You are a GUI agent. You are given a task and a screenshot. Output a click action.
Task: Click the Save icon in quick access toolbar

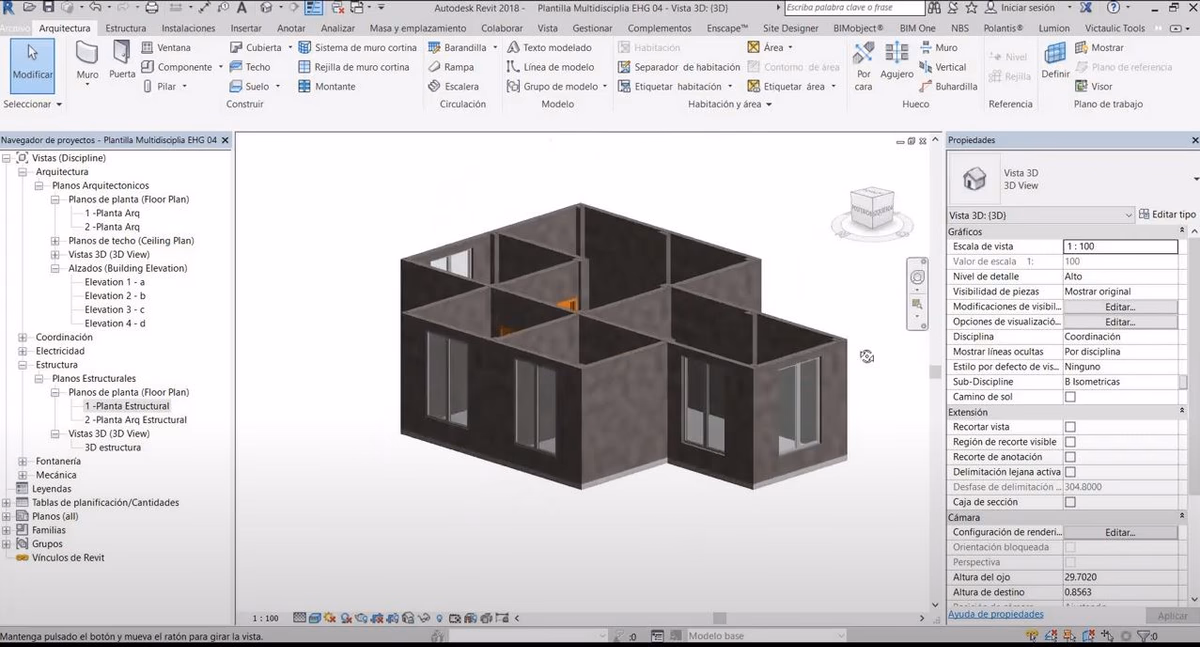pos(48,7)
